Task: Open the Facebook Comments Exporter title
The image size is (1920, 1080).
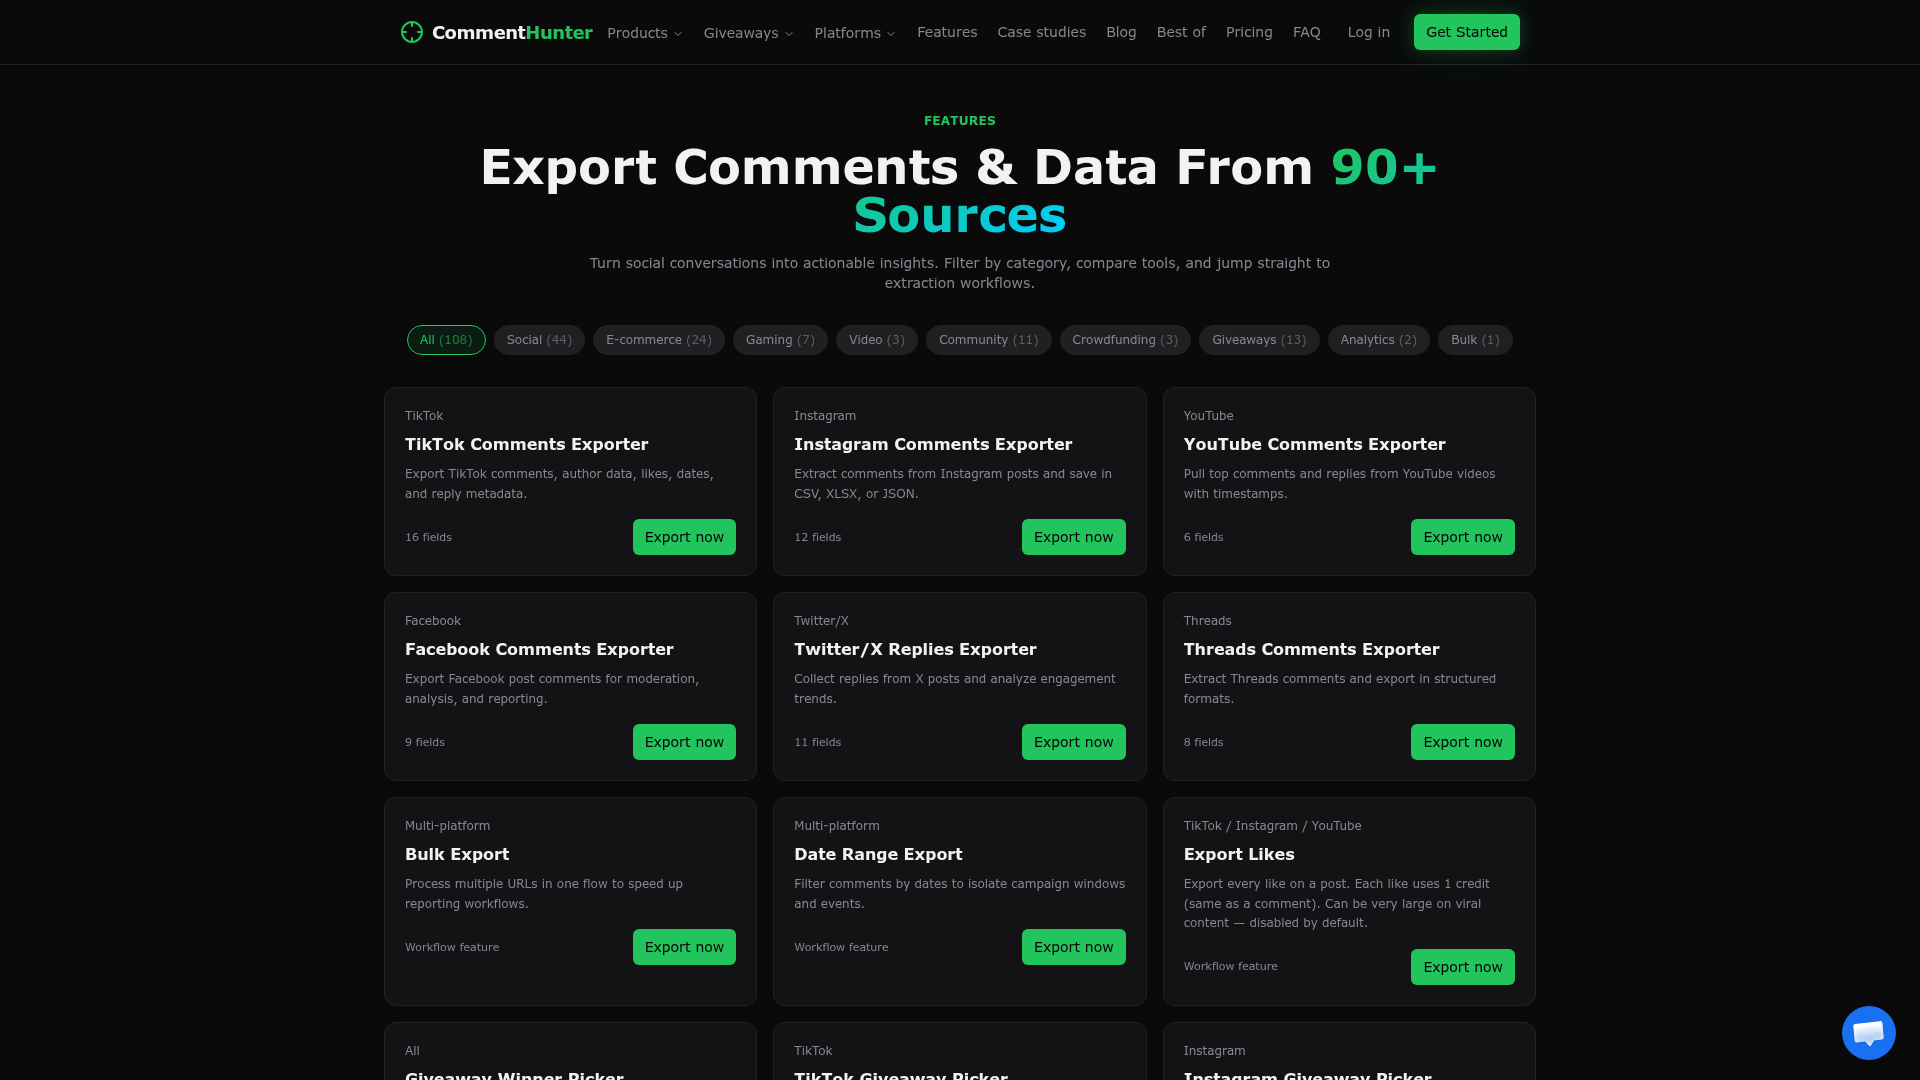Action: pyautogui.click(x=539, y=649)
